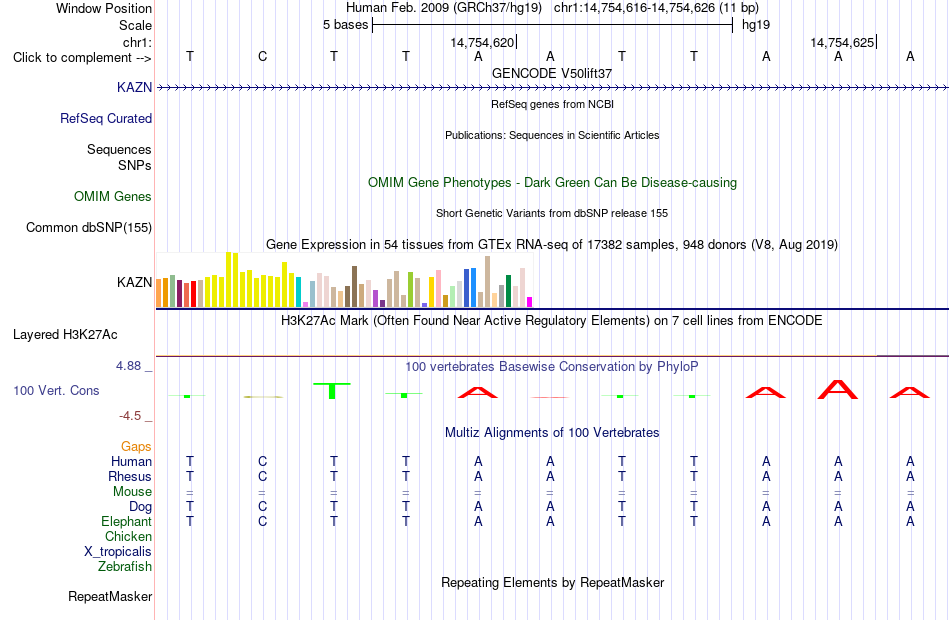Click the 14,754,625 position marker
Image resolution: width=950 pixels, height=620 pixels.
(x=843, y=42)
